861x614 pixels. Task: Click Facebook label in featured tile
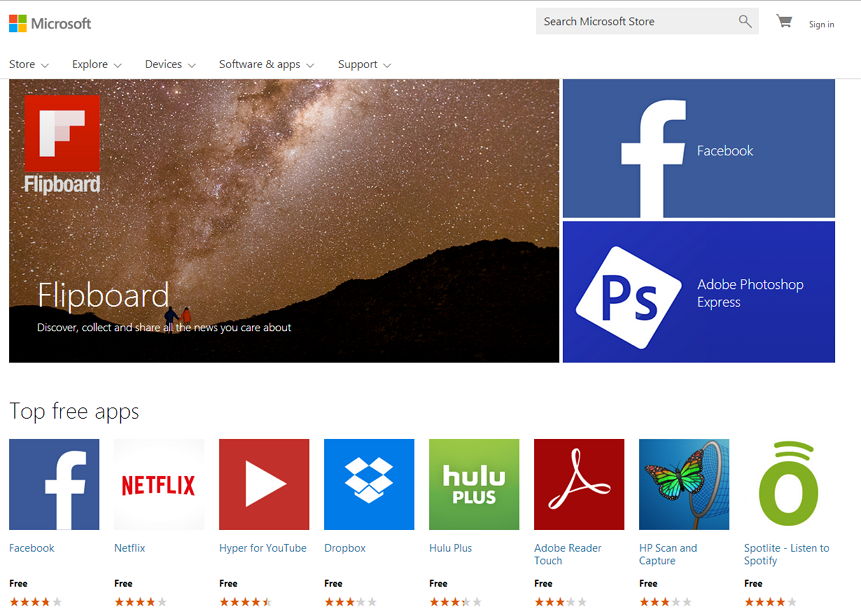[725, 150]
